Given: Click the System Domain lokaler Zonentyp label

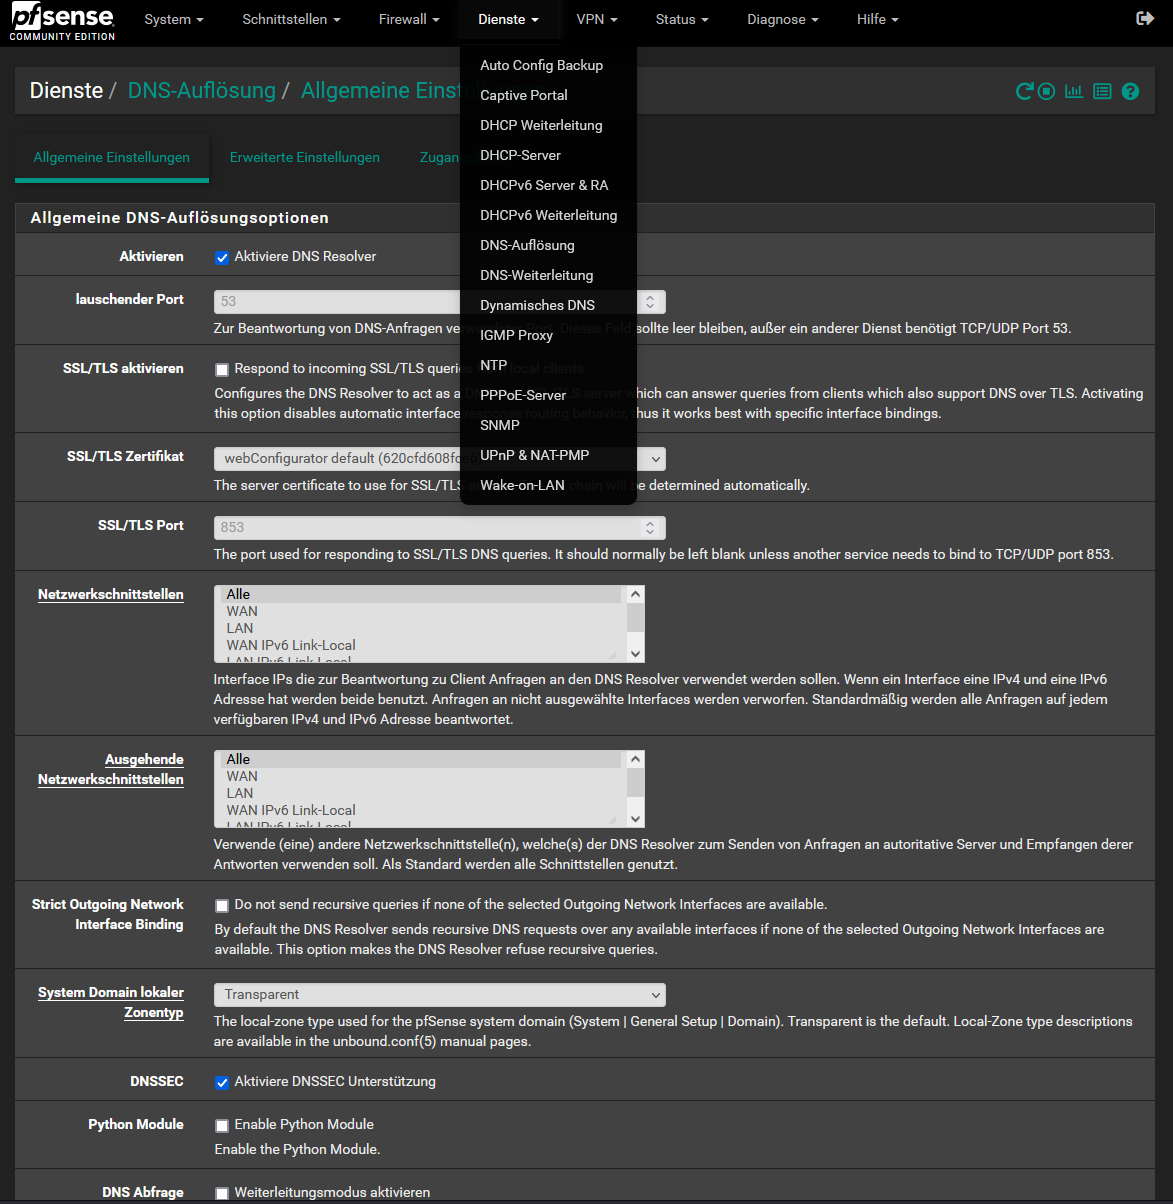Looking at the screenshot, I should point(111,1003).
